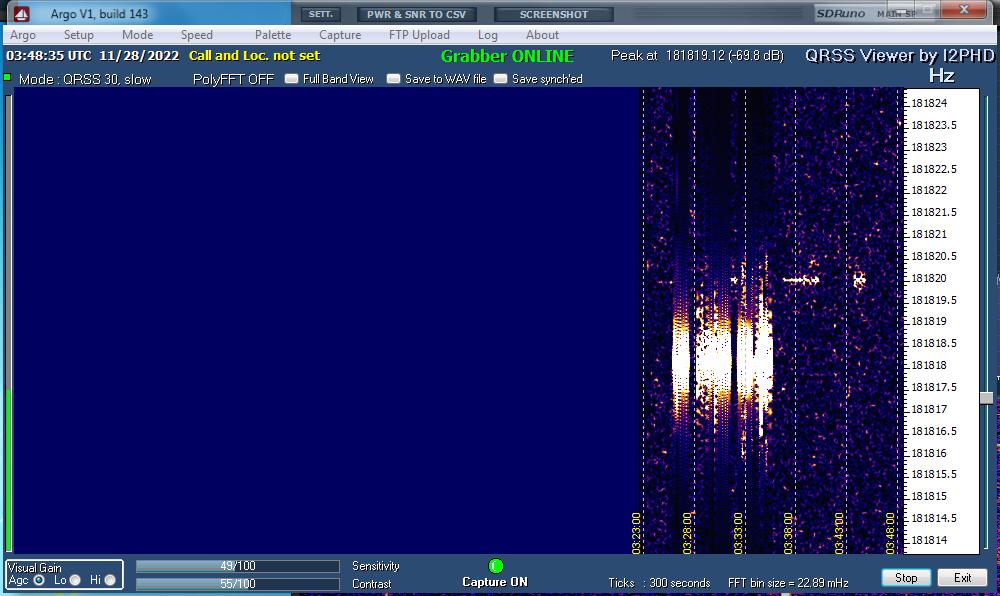Viewport: 1000px width, 596px height.
Task: Open the Palette menu
Action: (x=273, y=35)
